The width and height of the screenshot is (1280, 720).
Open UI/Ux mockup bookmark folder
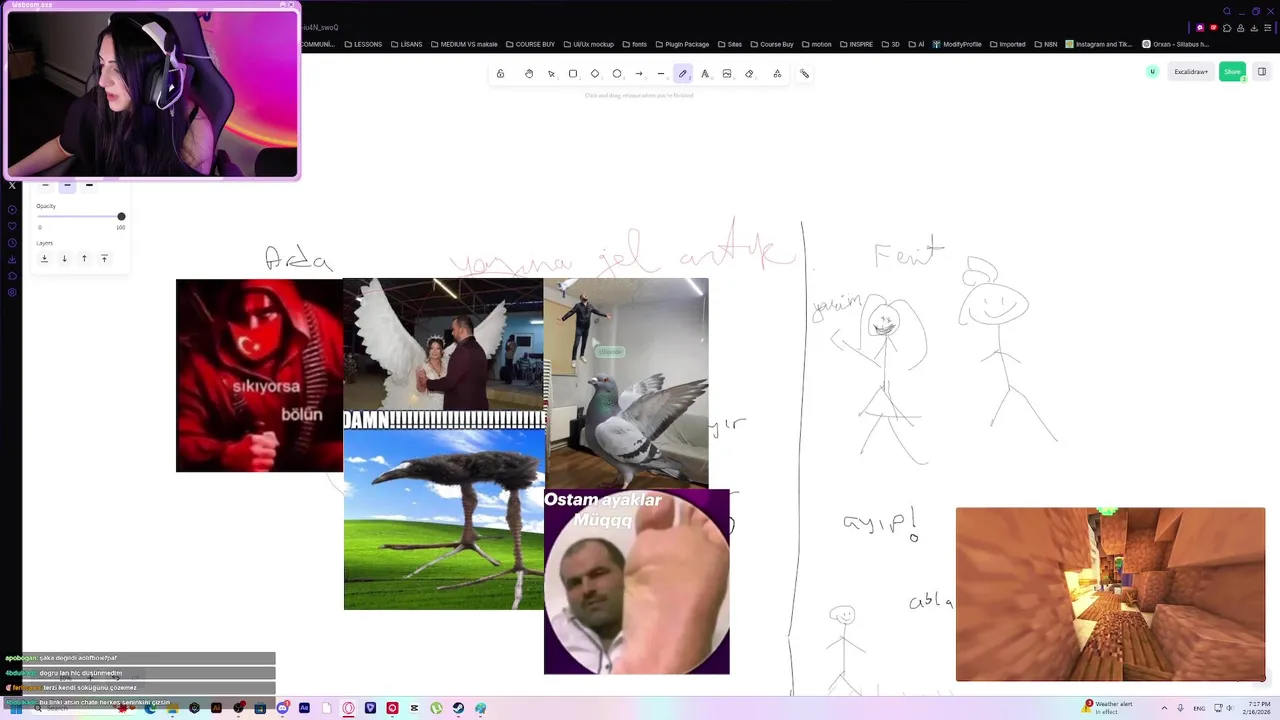(x=588, y=44)
